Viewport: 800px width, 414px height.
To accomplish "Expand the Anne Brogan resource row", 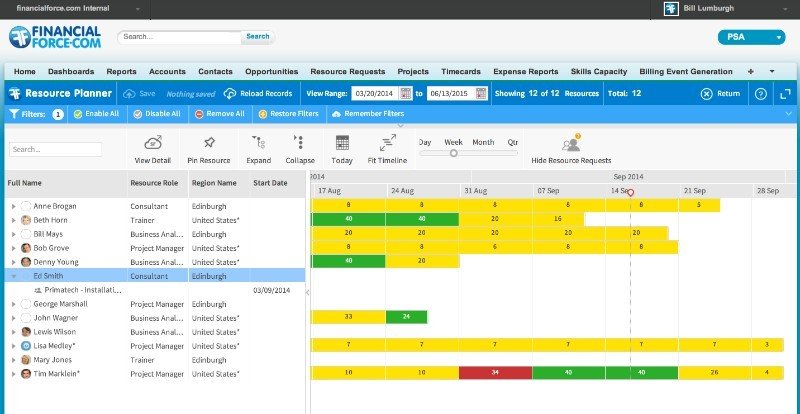I will click(13, 205).
